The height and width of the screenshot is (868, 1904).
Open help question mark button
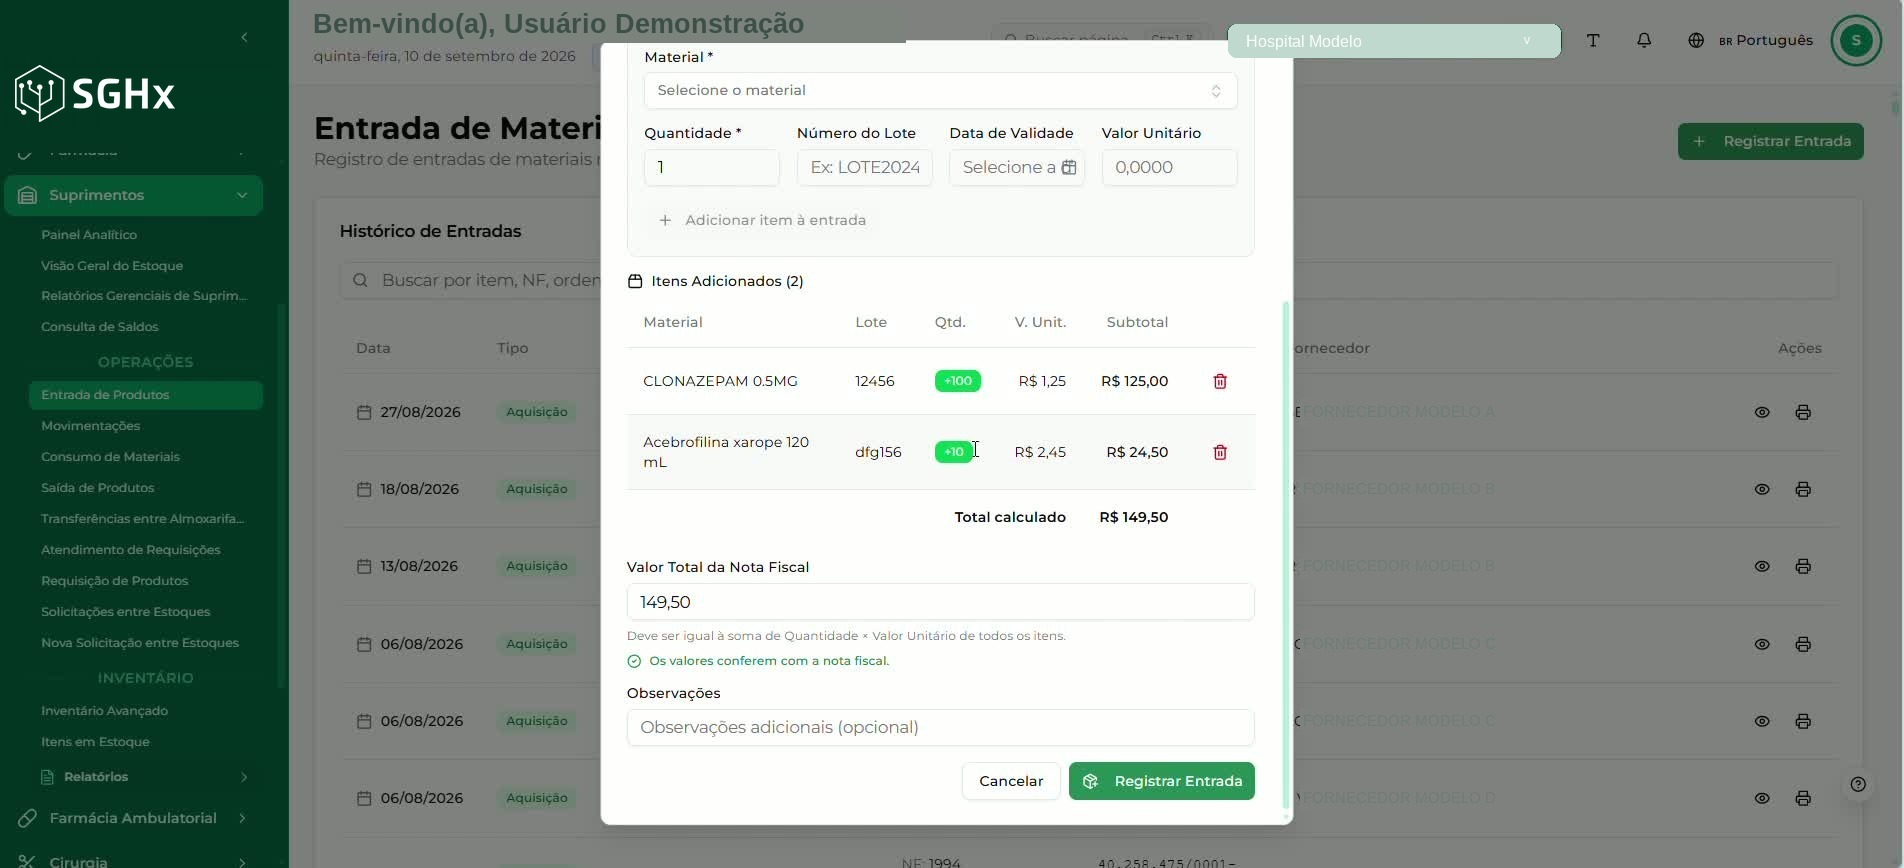(x=1858, y=784)
